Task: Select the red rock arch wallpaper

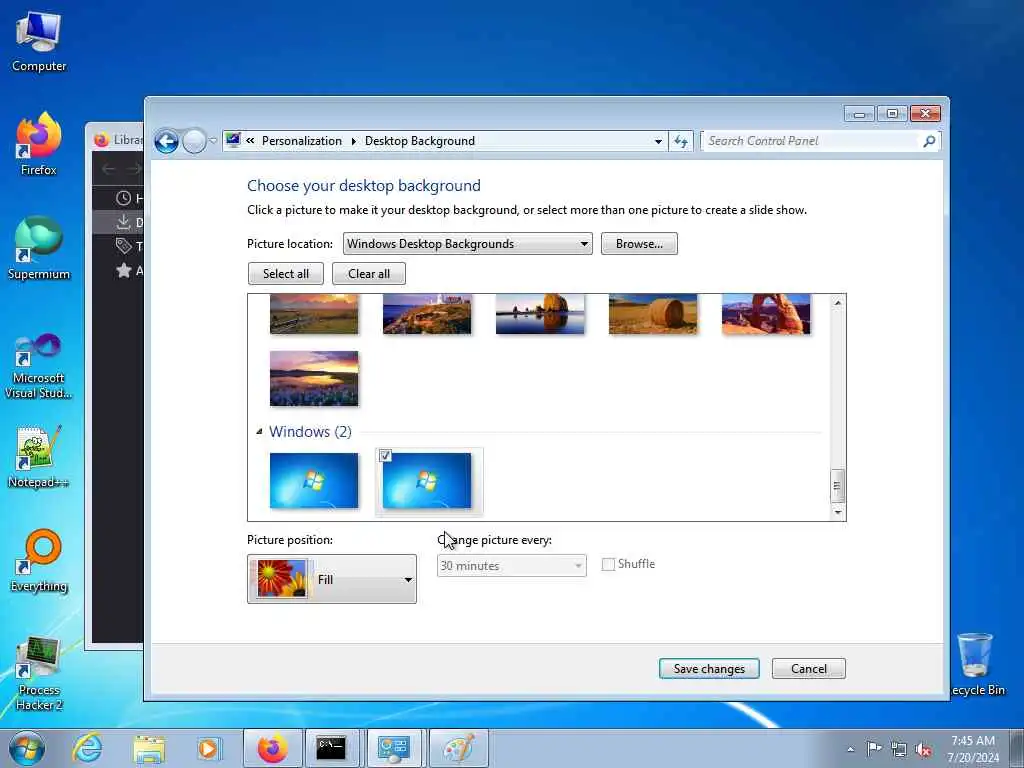Action: (766, 314)
